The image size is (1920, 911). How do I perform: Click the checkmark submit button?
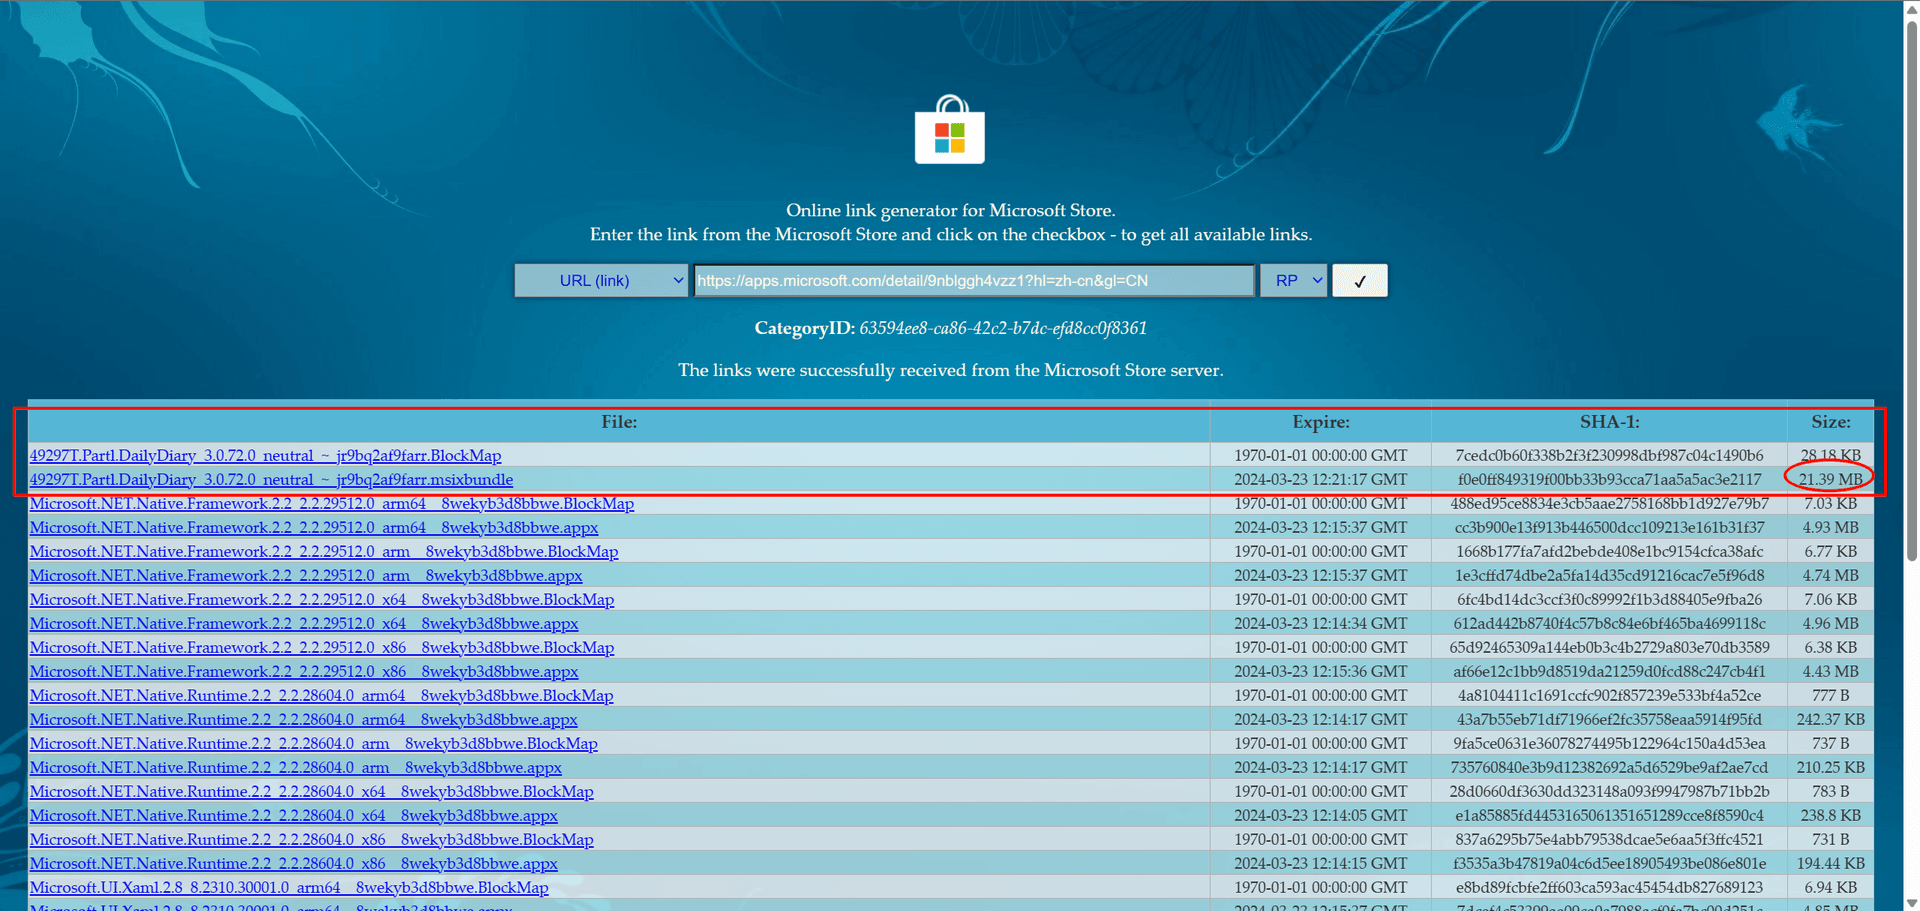point(1360,281)
